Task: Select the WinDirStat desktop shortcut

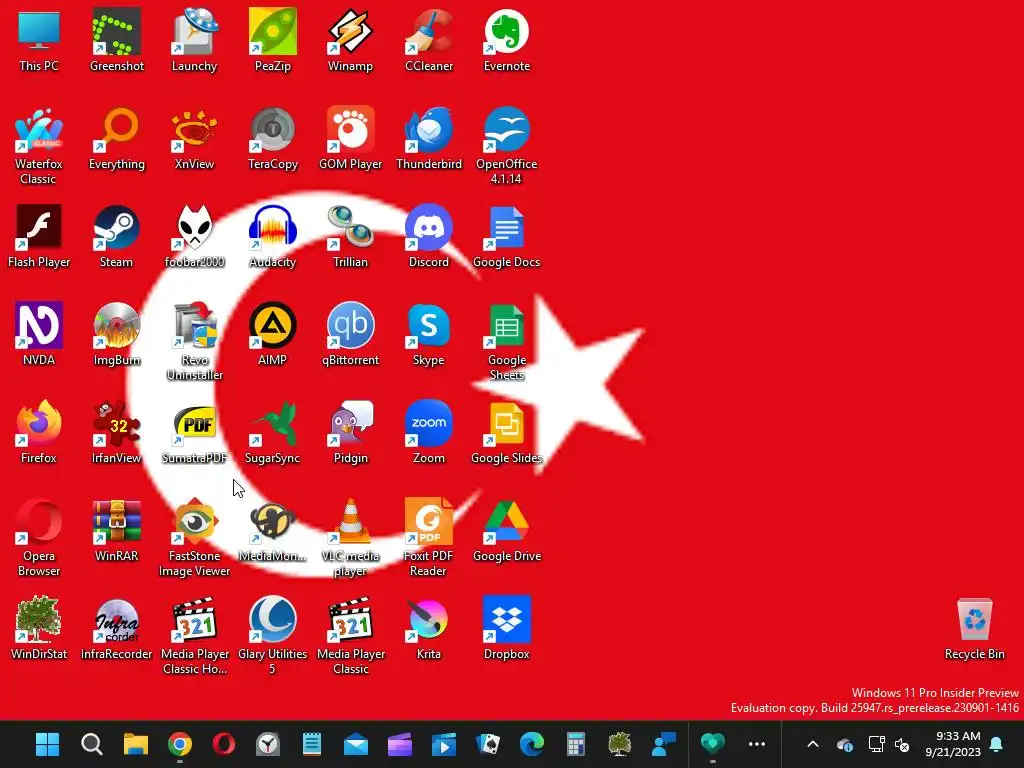Action: [39, 628]
